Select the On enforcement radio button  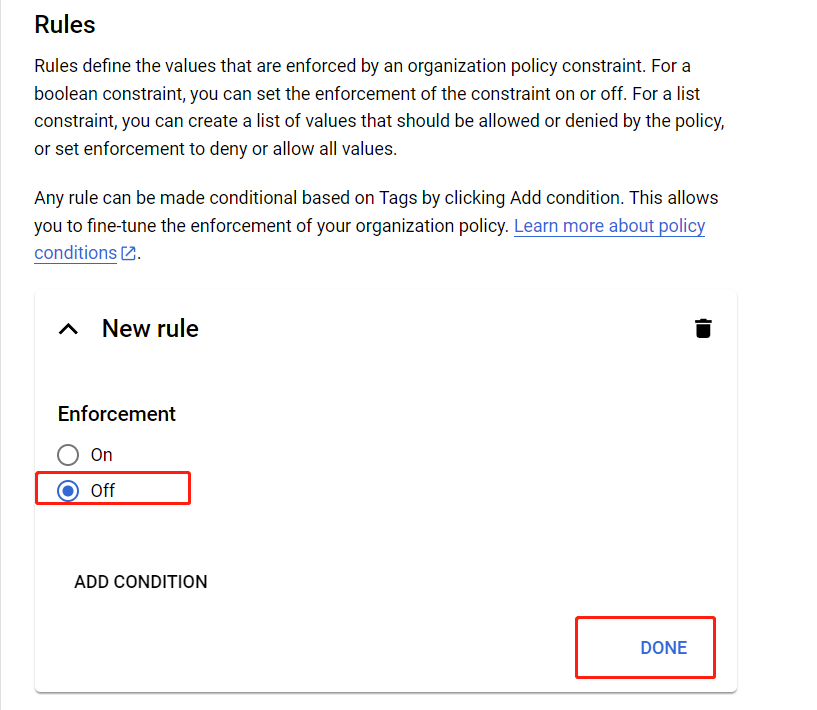coord(67,455)
